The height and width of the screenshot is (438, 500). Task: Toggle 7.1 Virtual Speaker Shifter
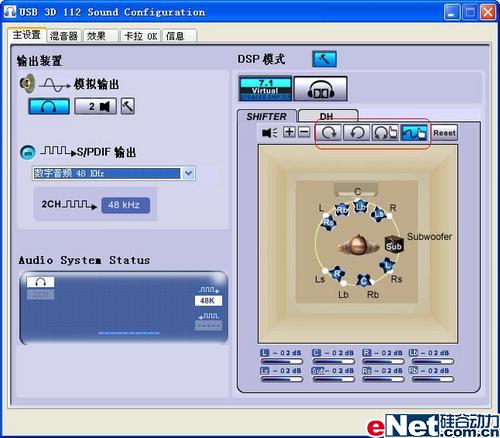point(265,89)
